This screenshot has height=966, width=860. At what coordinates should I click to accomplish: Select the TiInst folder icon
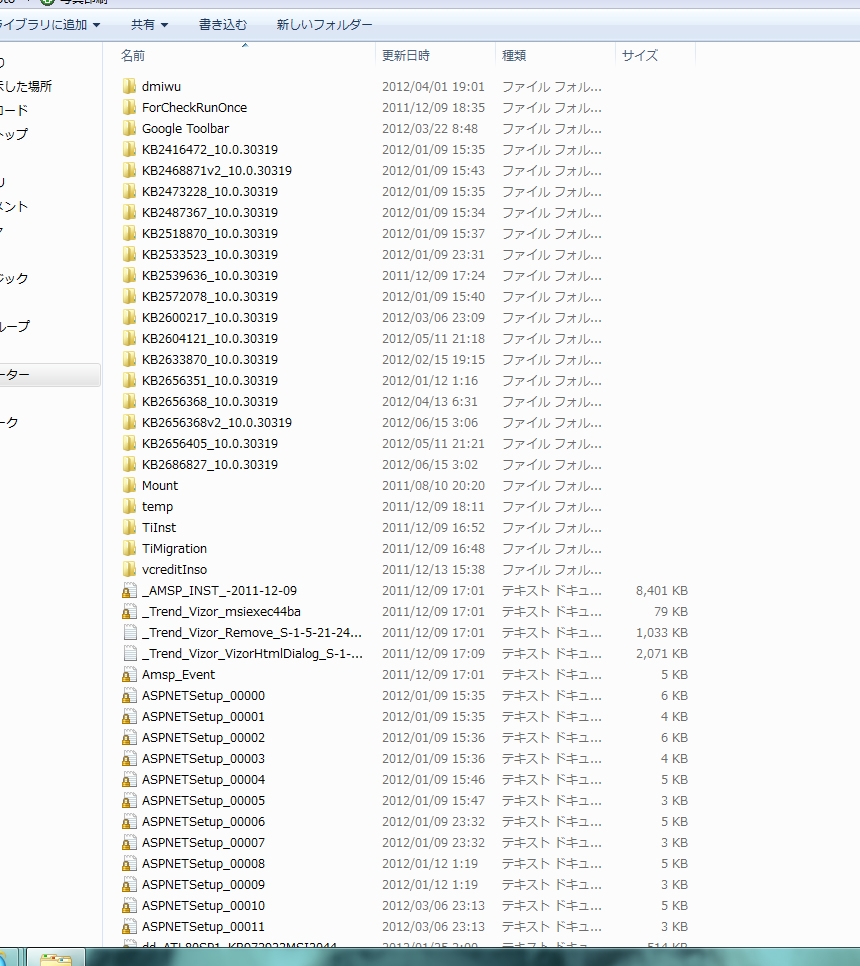129,527
